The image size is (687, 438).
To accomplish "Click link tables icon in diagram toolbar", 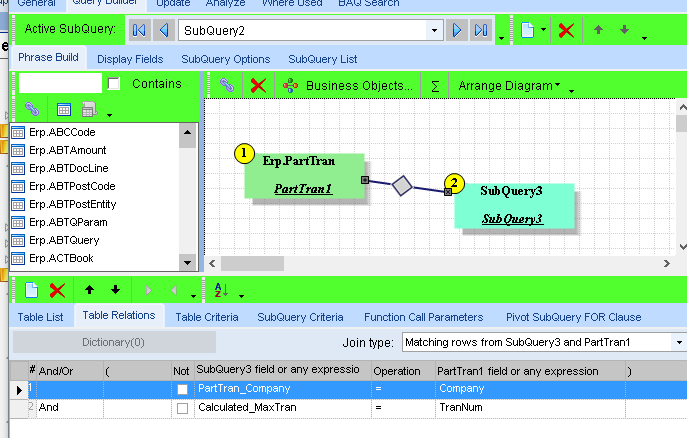I will tap(227, 85).
